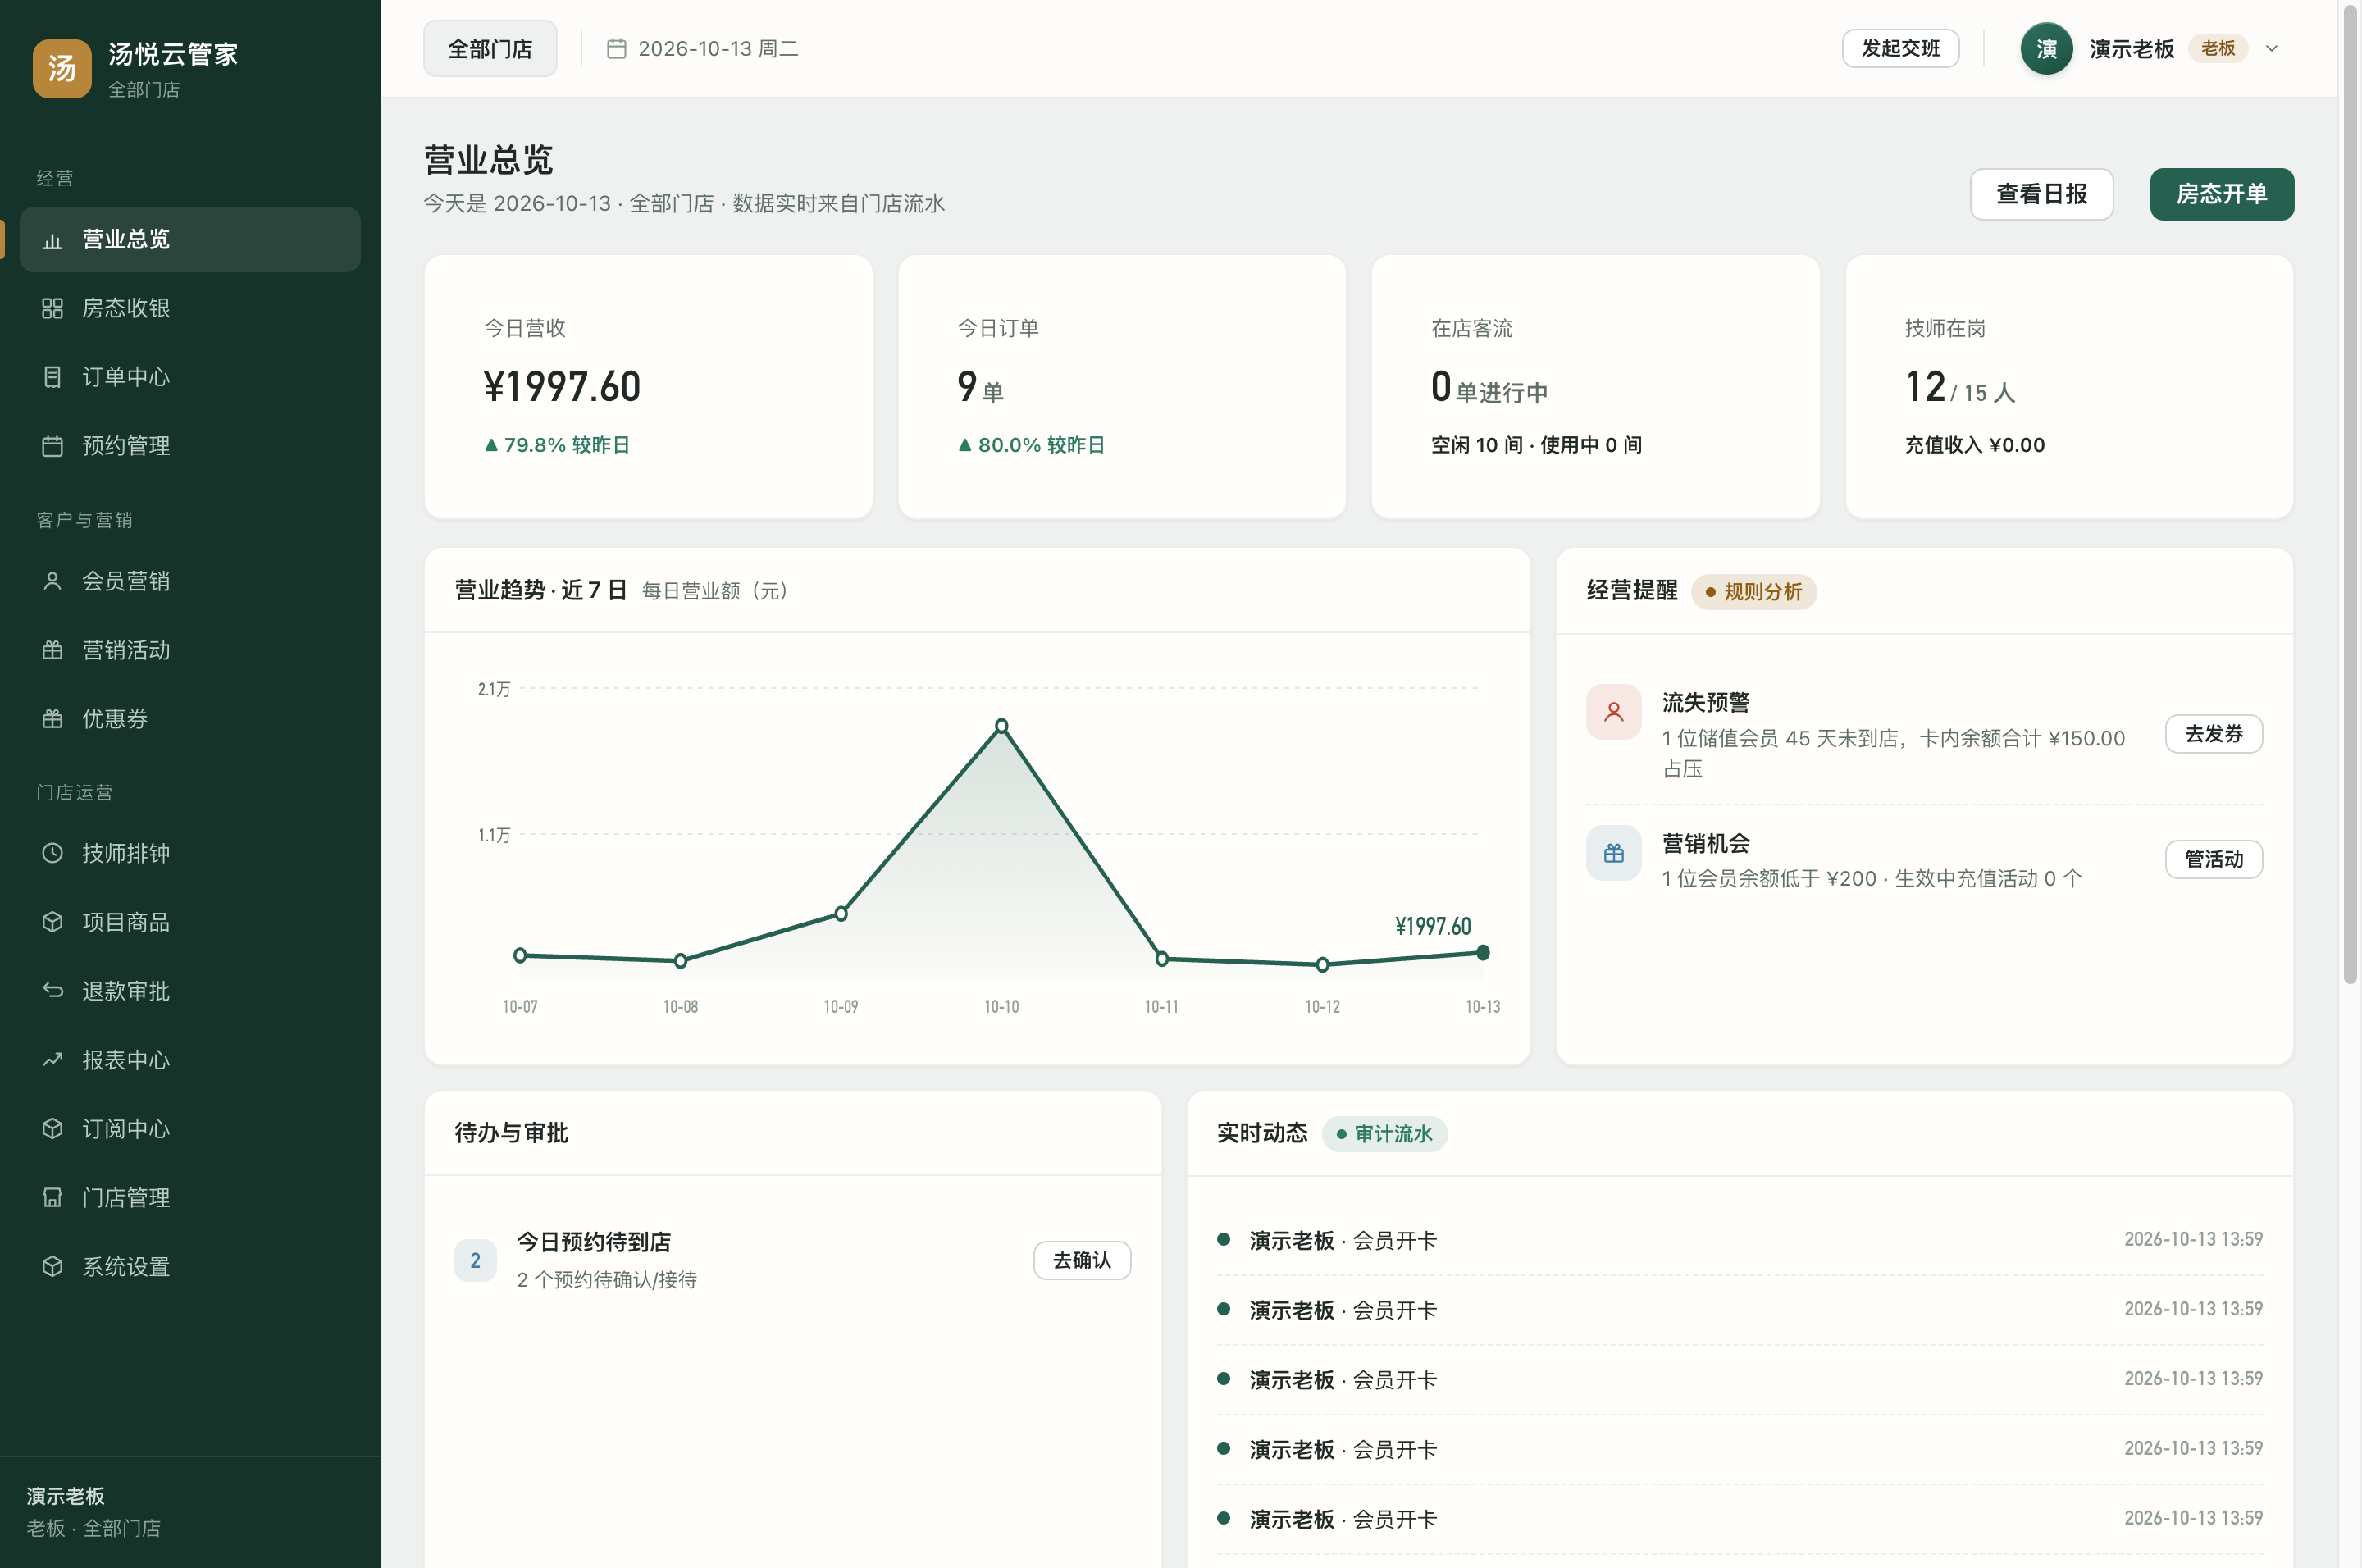Image resolution: width=2362 pixels, height=1568 pixels.
Task: Click the clock icon beside 技师排钟
Action: (52, 853)
